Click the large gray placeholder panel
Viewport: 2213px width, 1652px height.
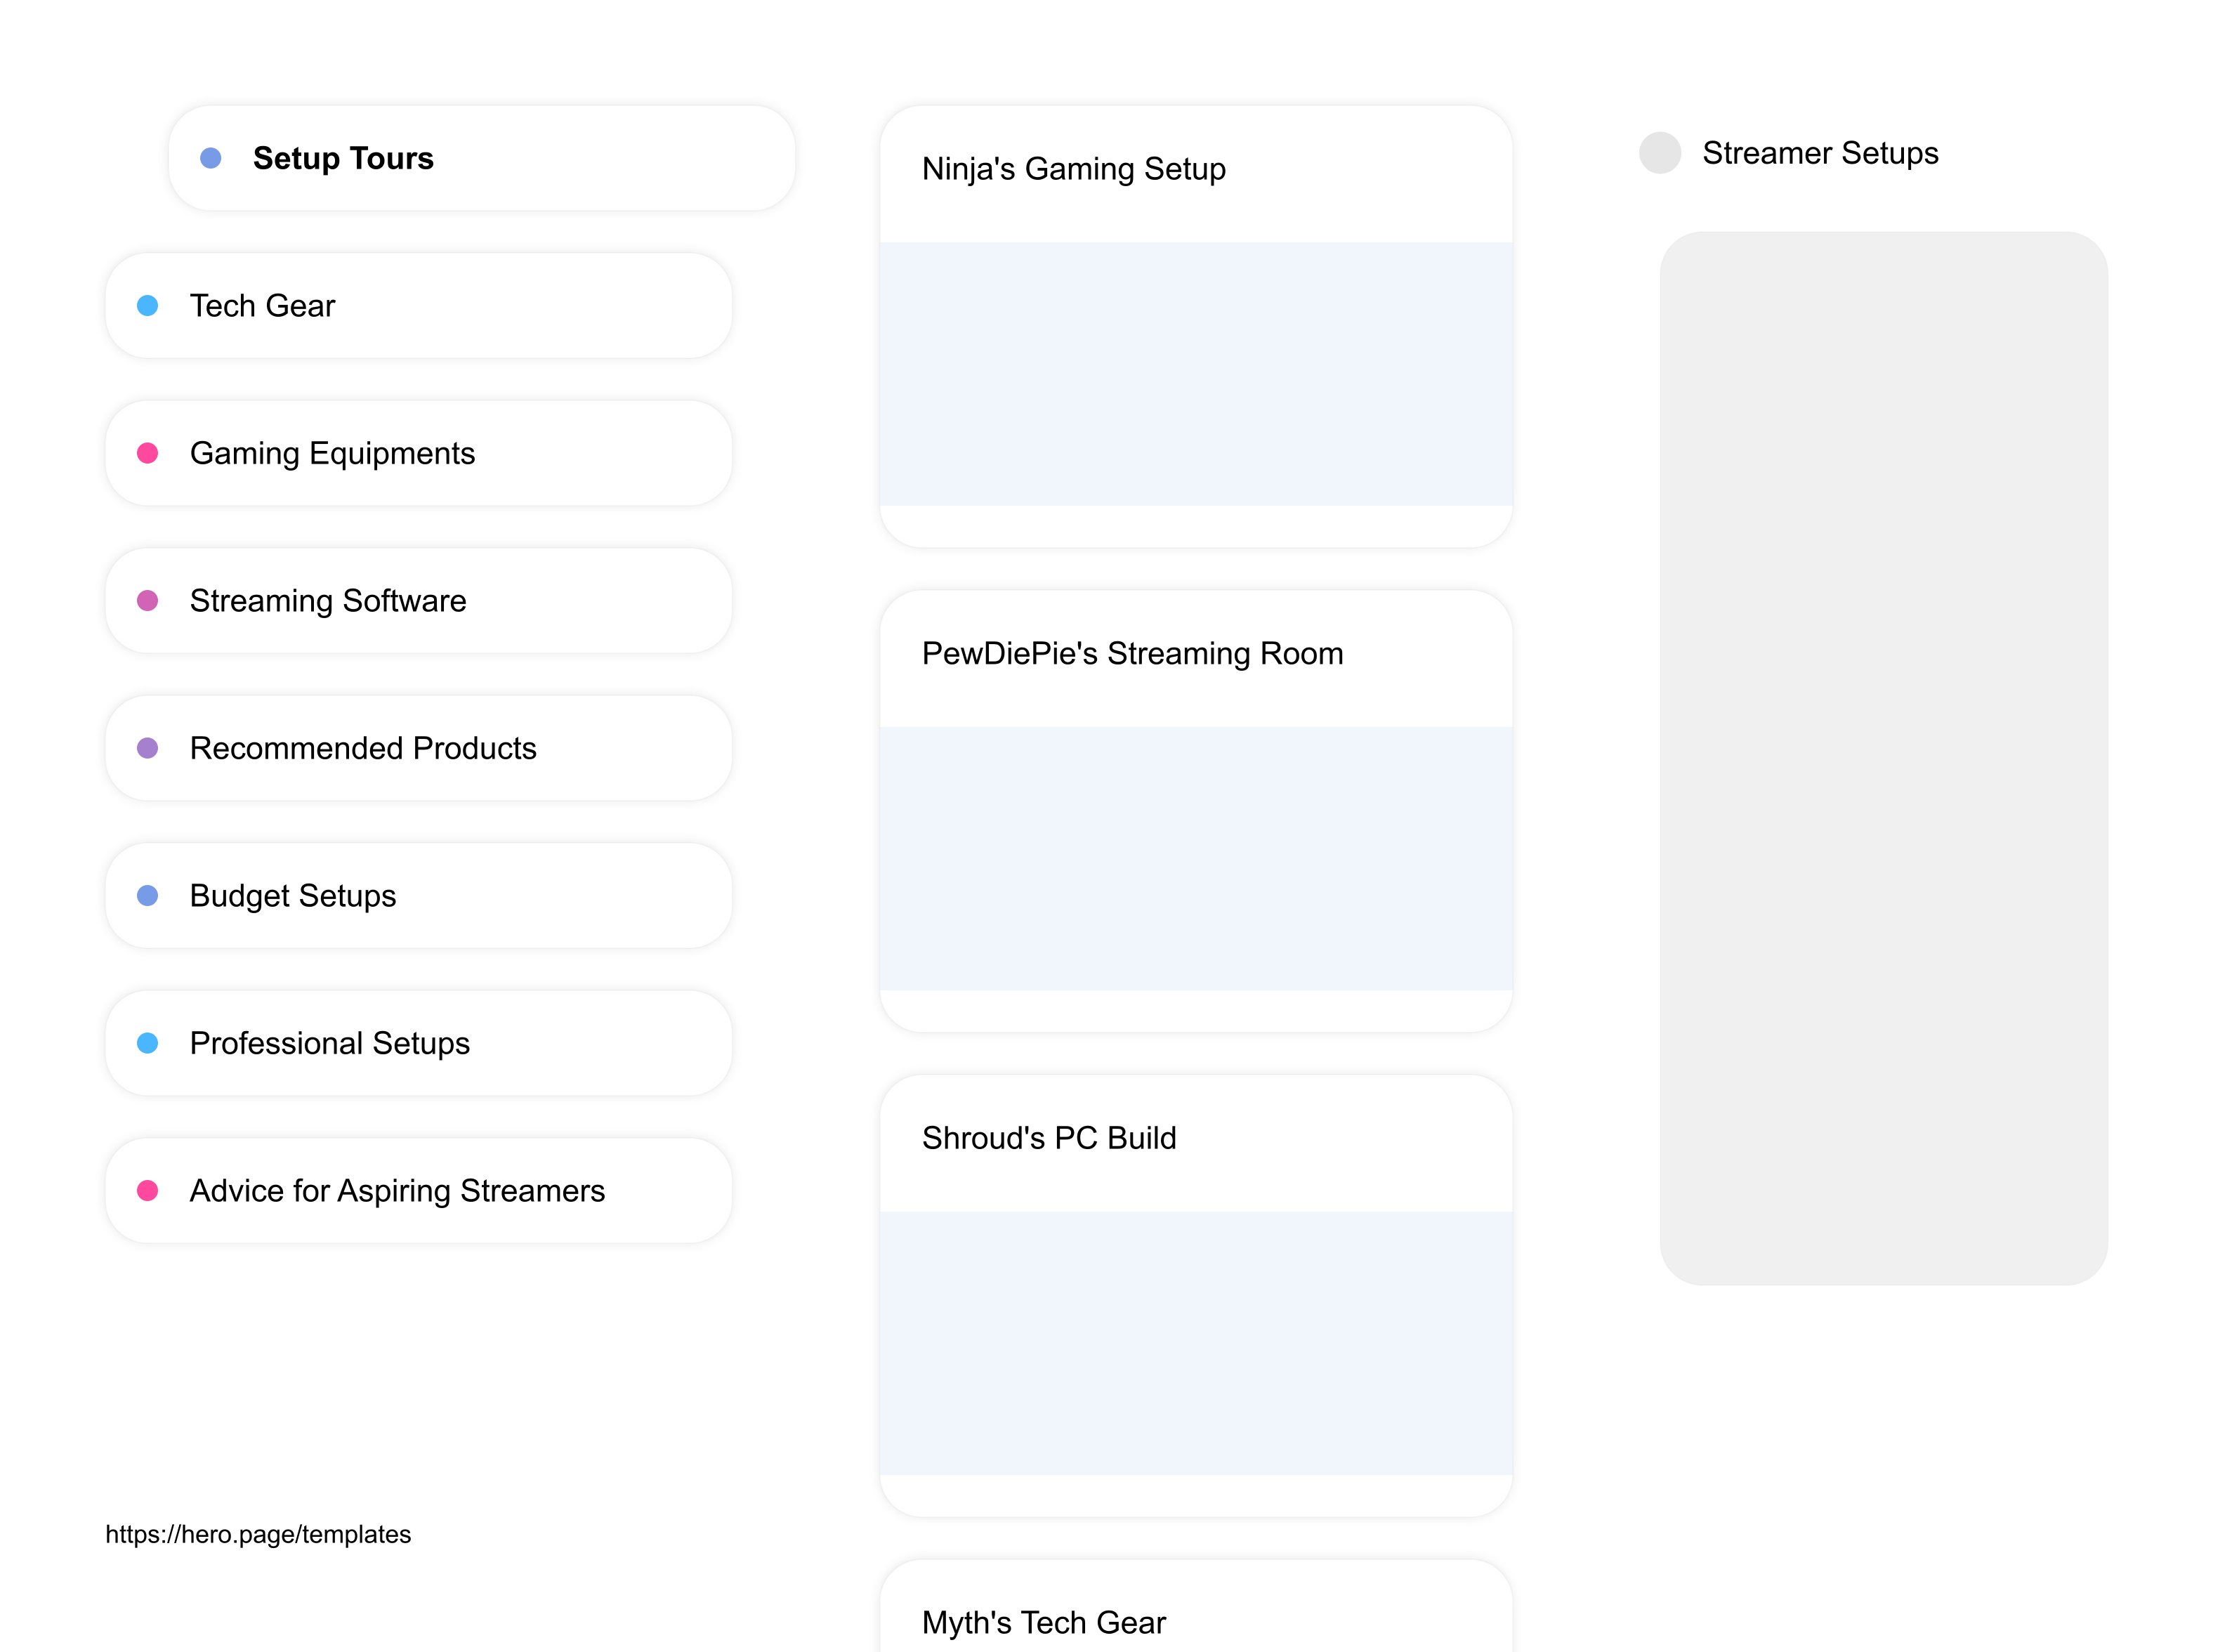pos(1883,758)
